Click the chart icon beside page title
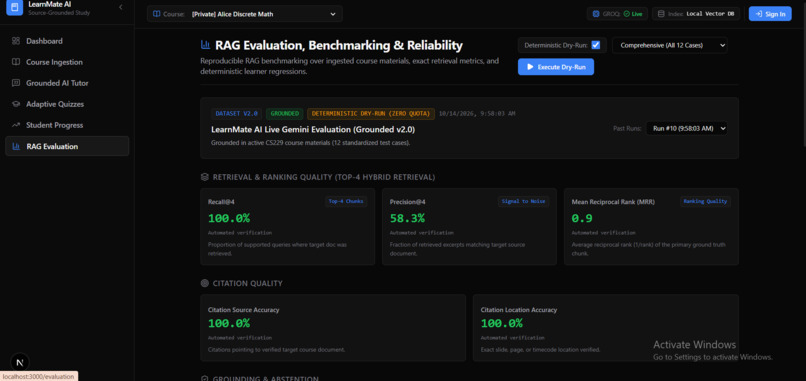806x381 pixels. [x=205, y=45]
